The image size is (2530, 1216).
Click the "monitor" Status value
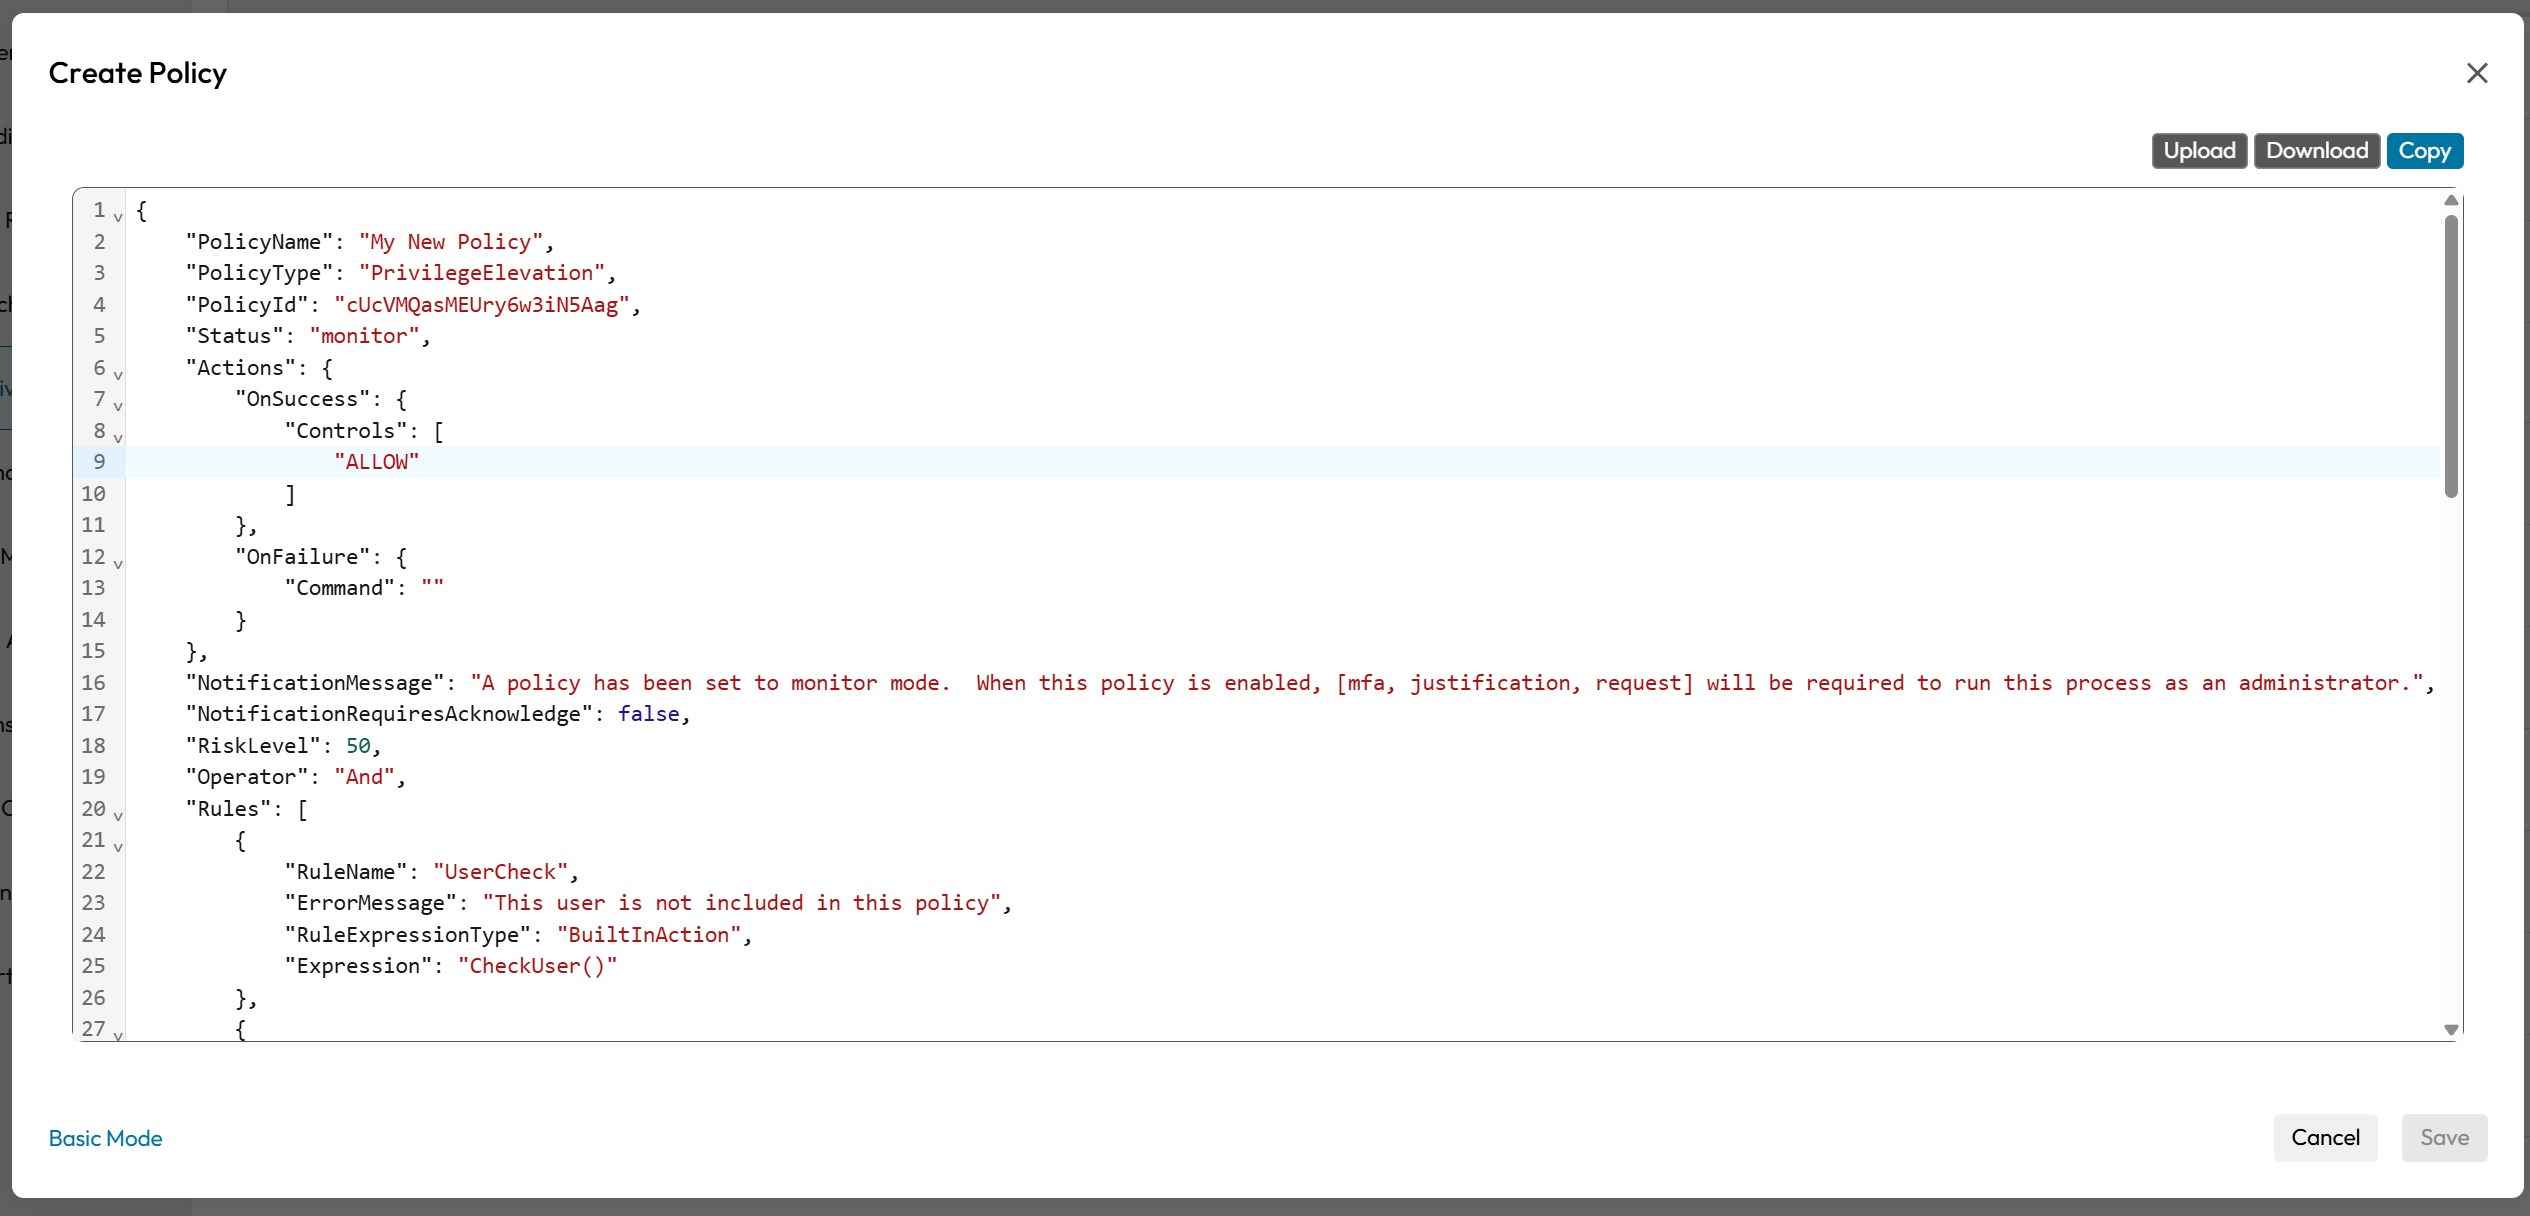click(x=364, y=336)
